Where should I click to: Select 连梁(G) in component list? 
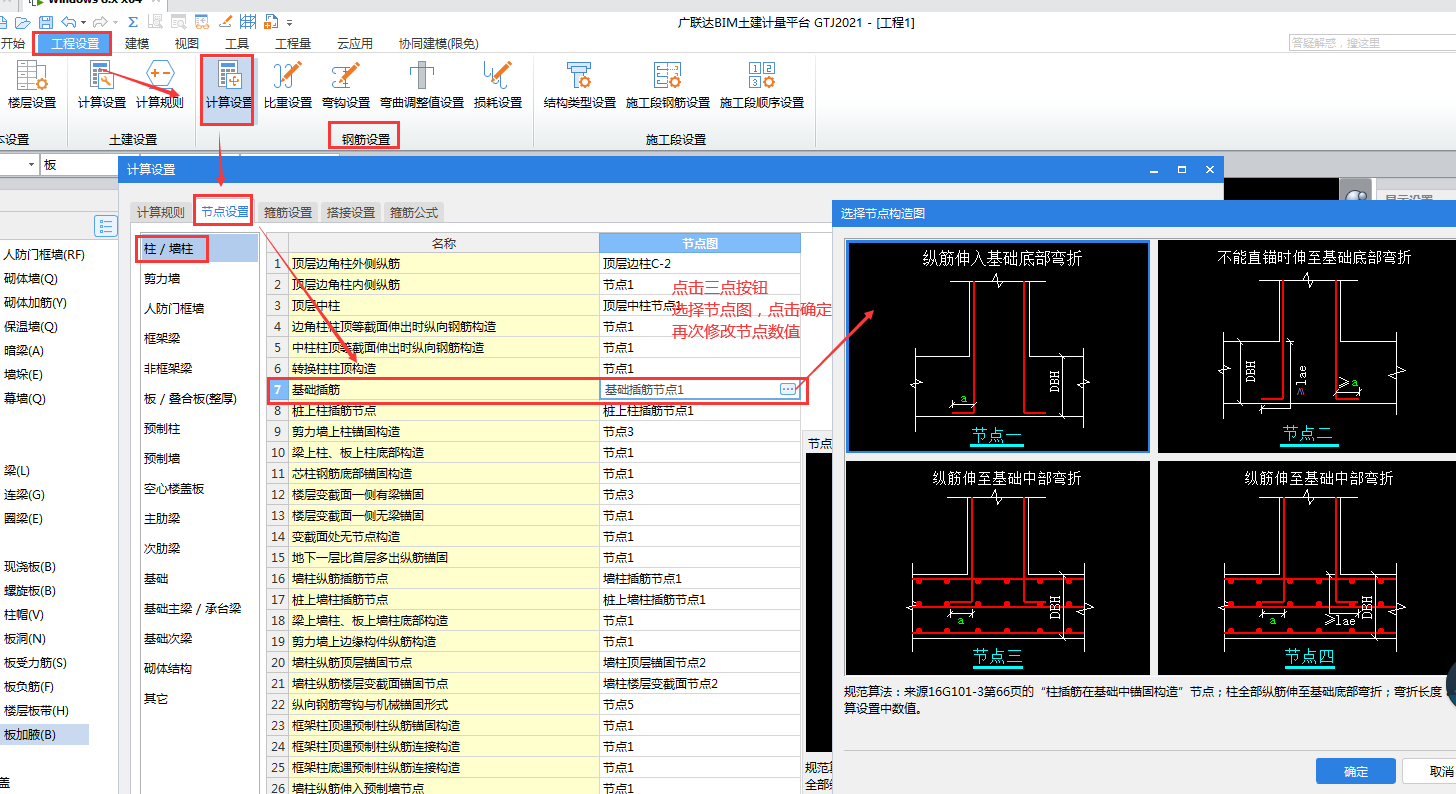pos(24,495)
